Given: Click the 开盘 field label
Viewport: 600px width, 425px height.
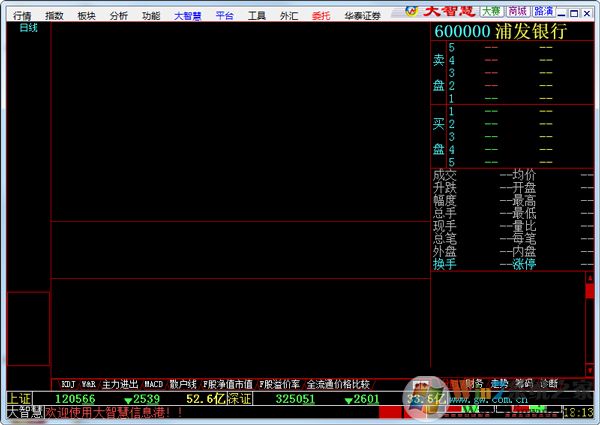Looking at the screenshot, I should pos(524,188).
